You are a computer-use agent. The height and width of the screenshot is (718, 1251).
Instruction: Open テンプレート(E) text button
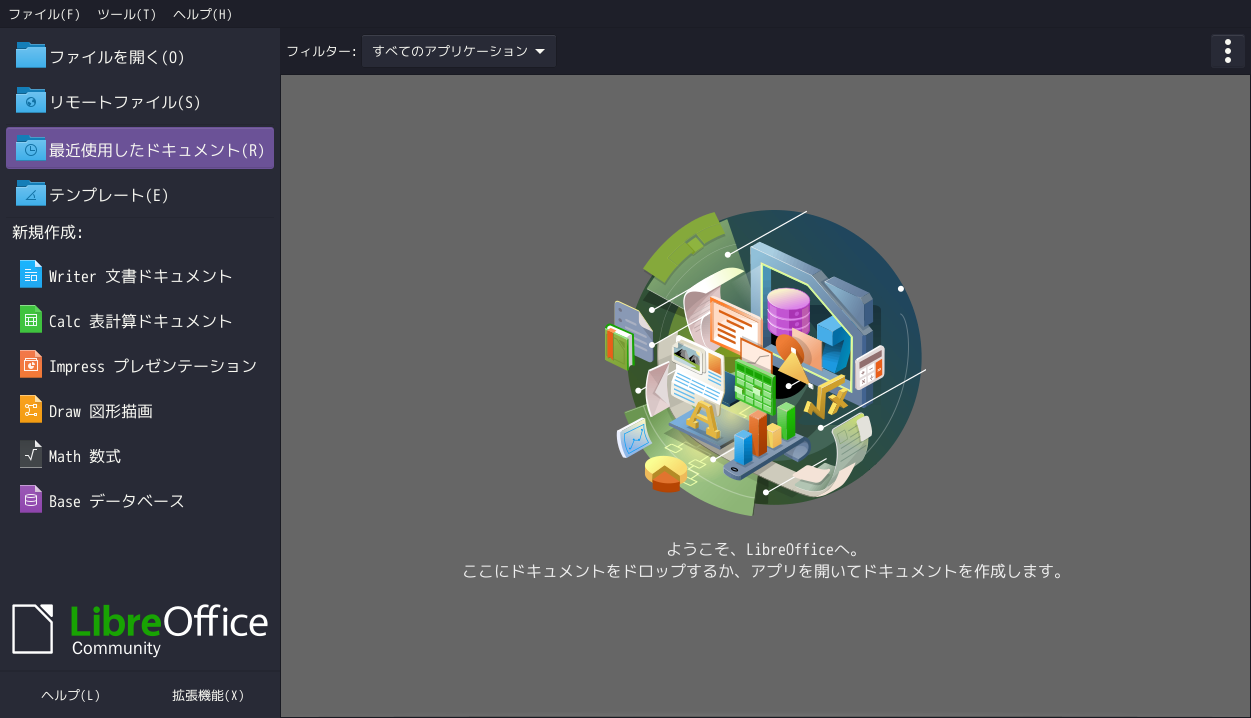coord(109,195)
